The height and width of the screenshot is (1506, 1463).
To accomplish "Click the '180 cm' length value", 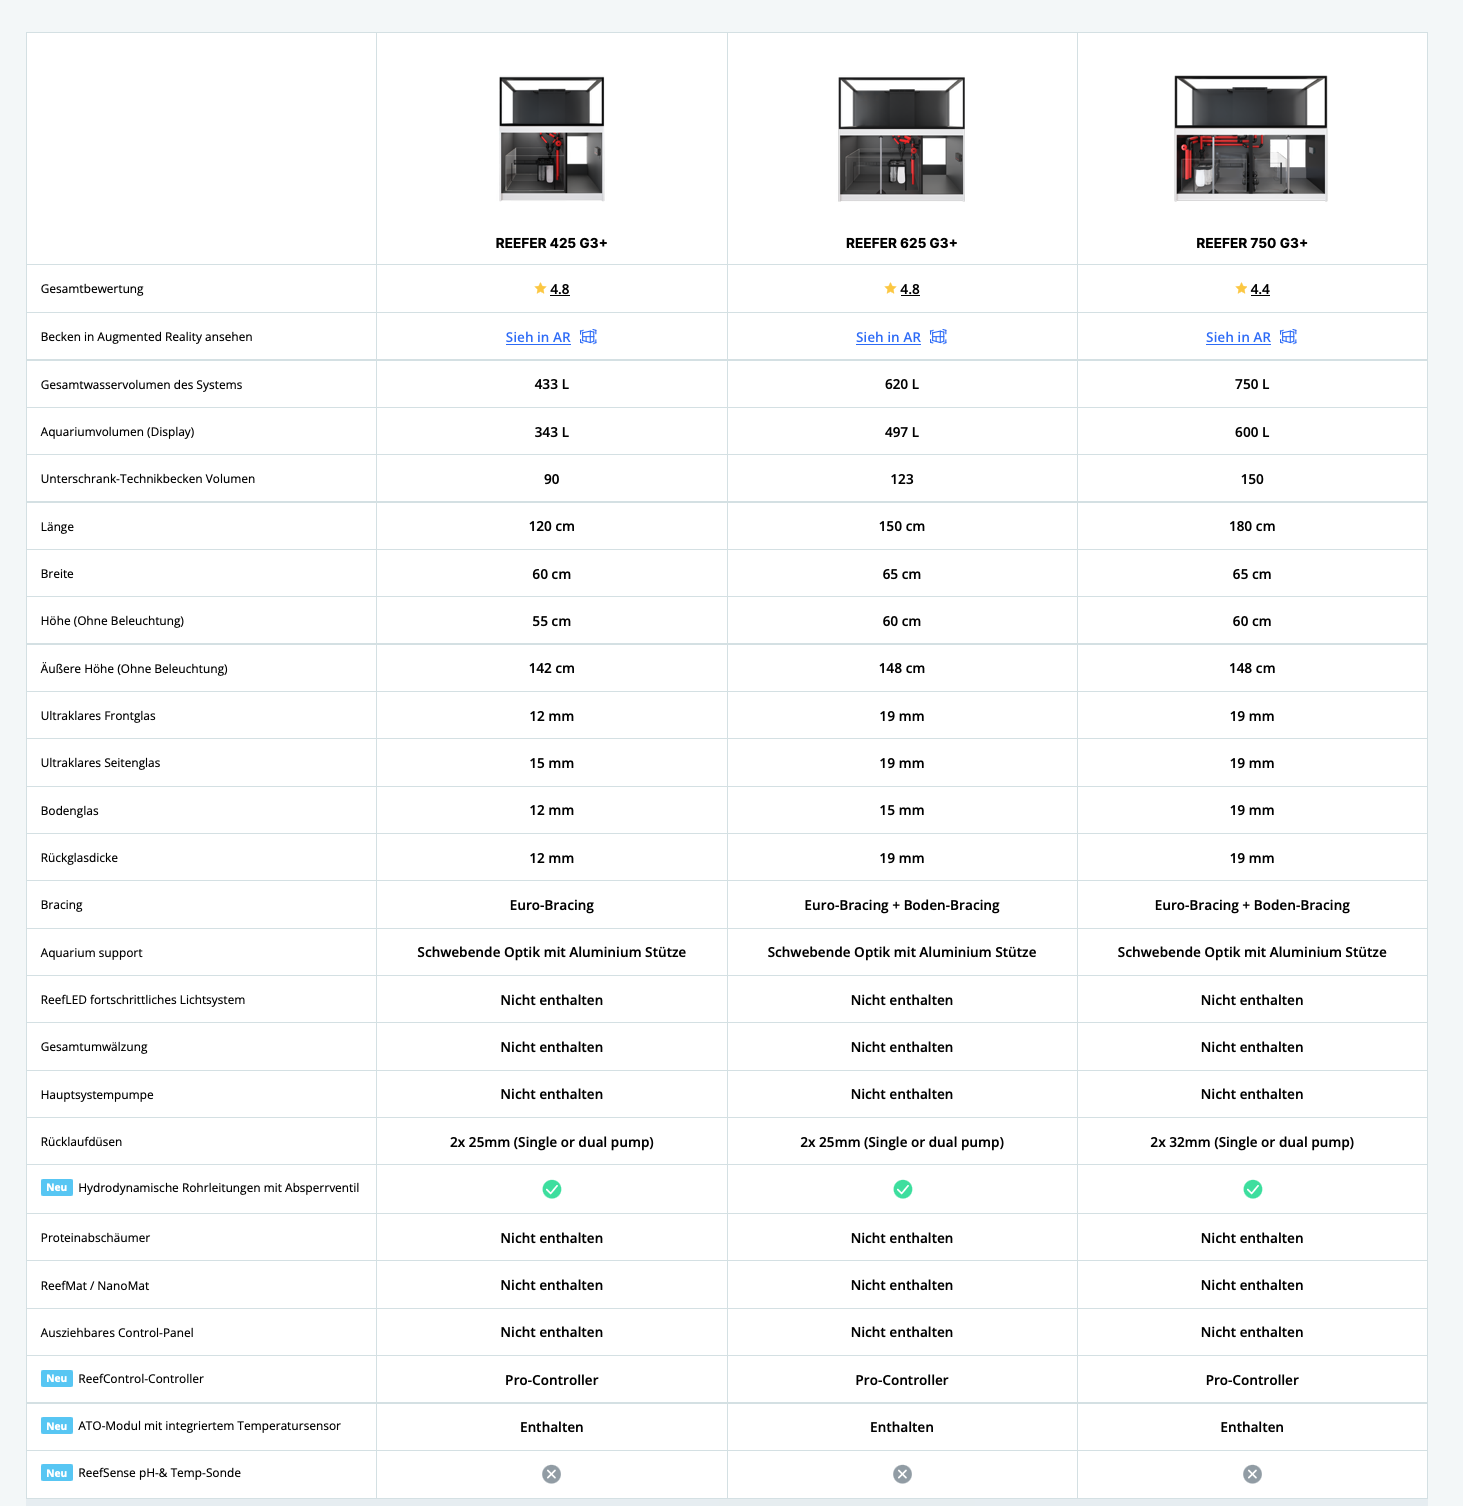I will click(x=1252, y=526).
